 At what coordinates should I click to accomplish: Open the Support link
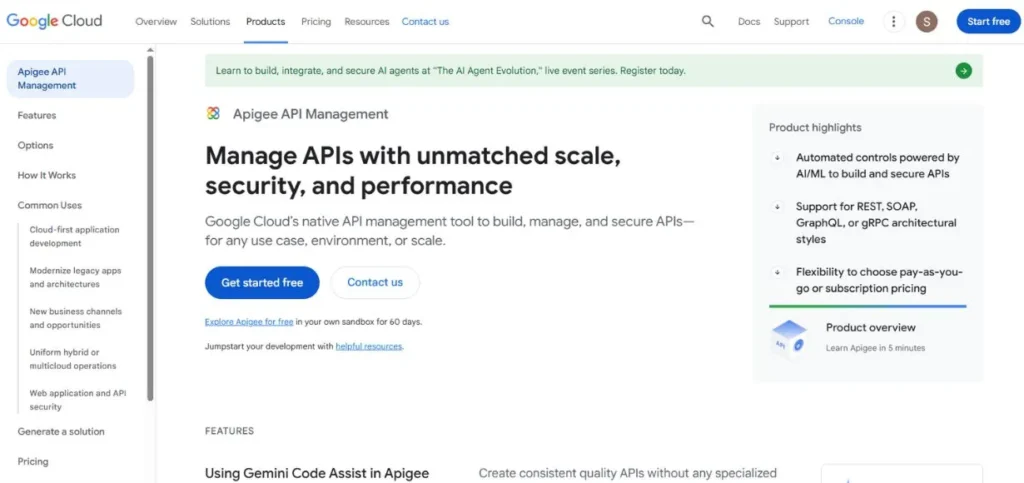point(792,22)
